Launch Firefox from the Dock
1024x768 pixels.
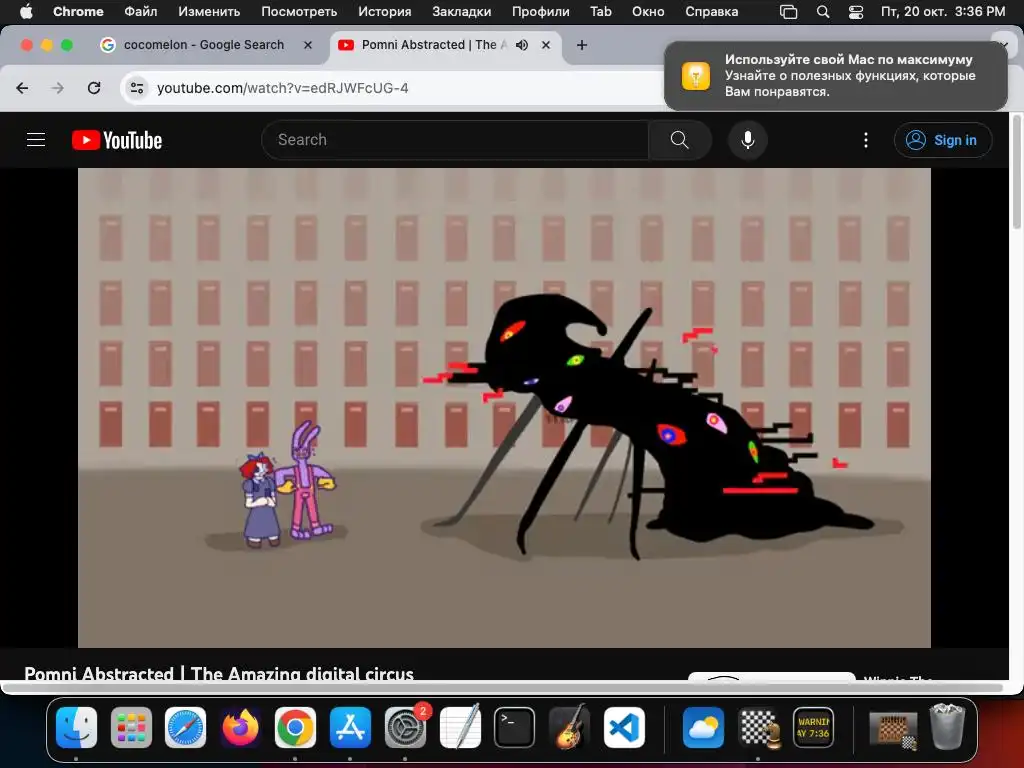coord(240,728)
